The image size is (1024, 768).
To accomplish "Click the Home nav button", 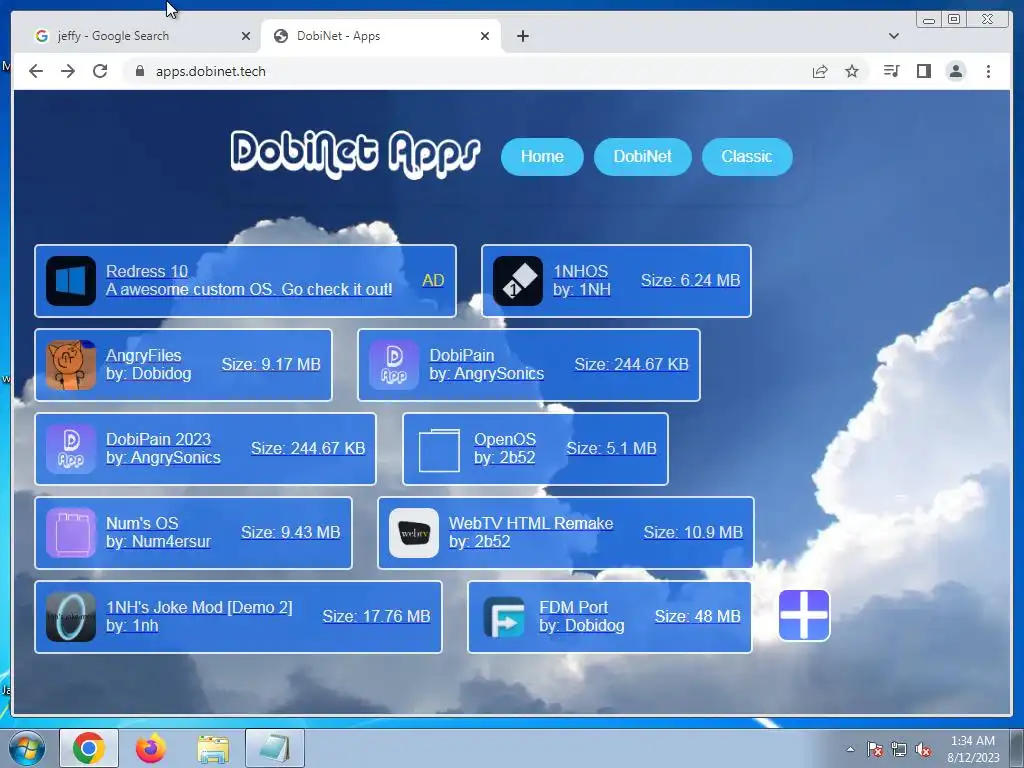I will pos(542,157).
